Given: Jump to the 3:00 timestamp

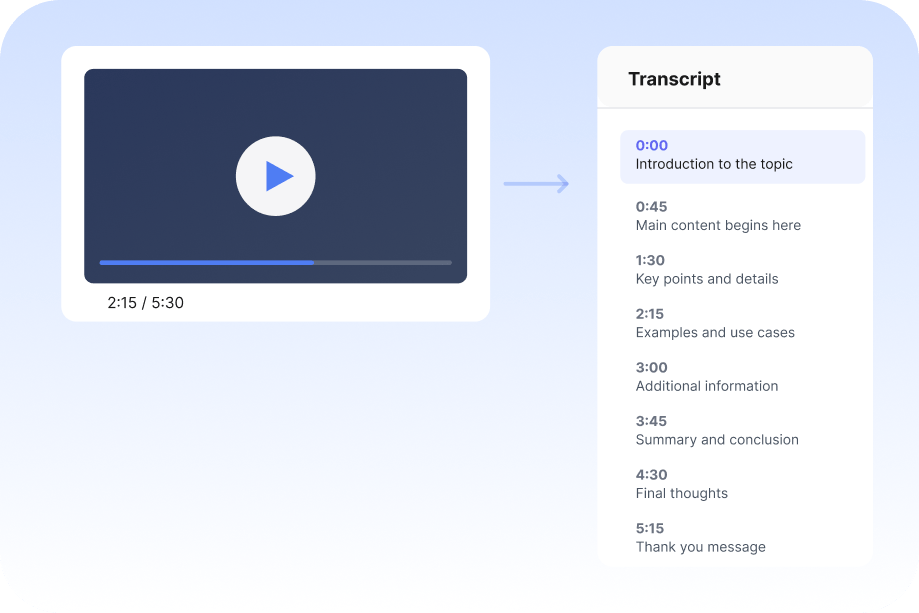Looking at the screenshot, I should tap(651, 368).
